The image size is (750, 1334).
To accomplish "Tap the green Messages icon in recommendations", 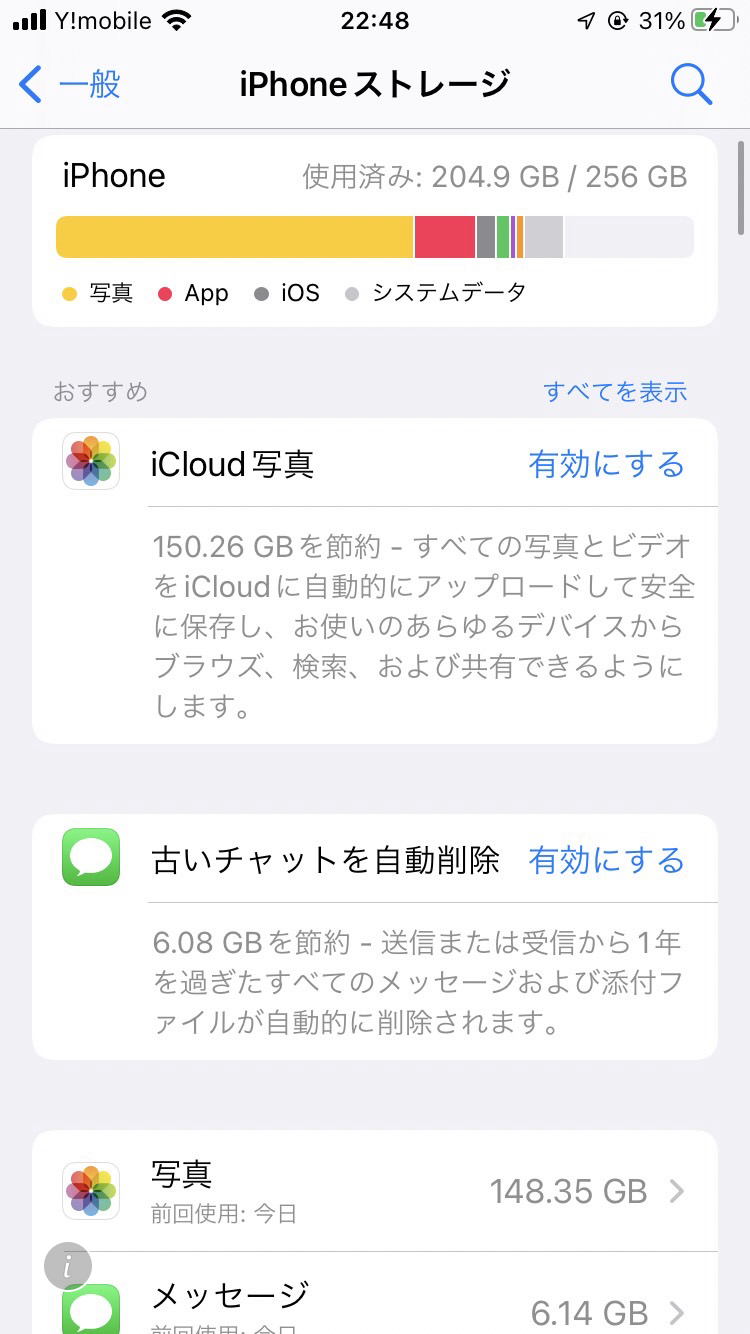I will pos(91,857).
